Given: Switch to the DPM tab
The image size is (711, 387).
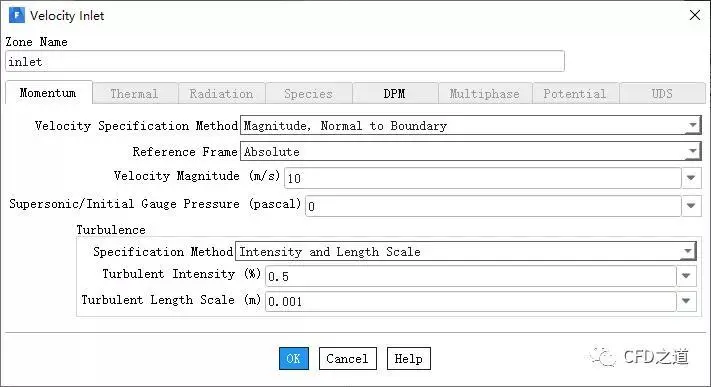Looking at the screenshot, I should pyautogui.click(x=394, y=94).
